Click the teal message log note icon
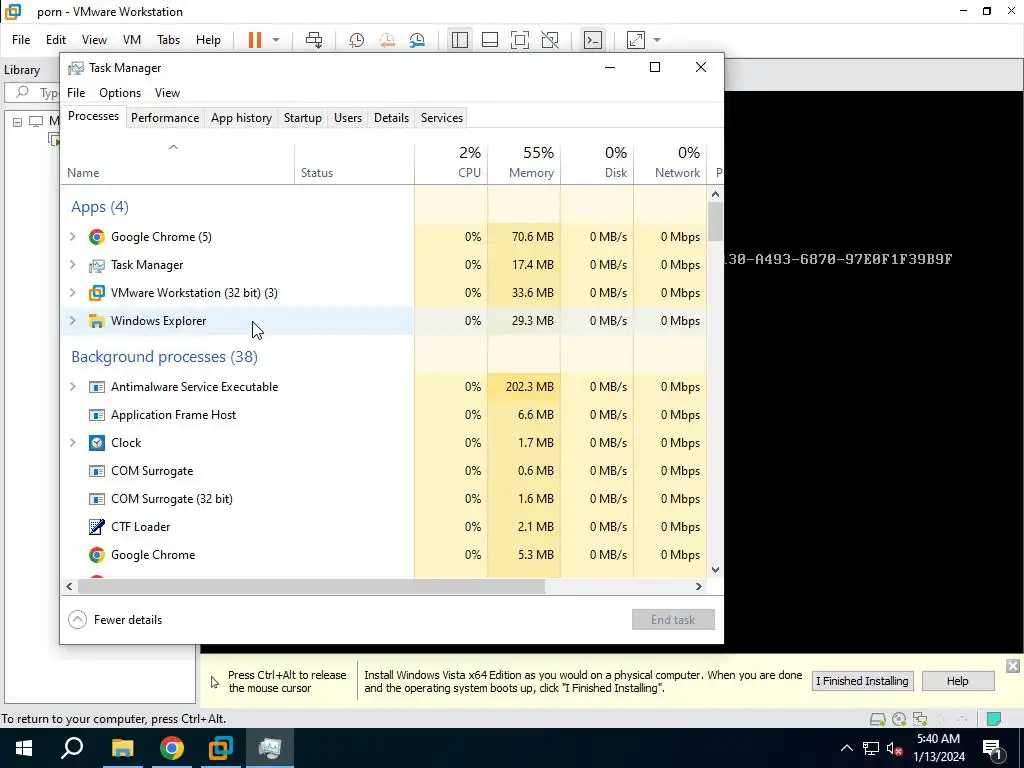Screen dimensions: 1024x768 [x=993, y=719]
